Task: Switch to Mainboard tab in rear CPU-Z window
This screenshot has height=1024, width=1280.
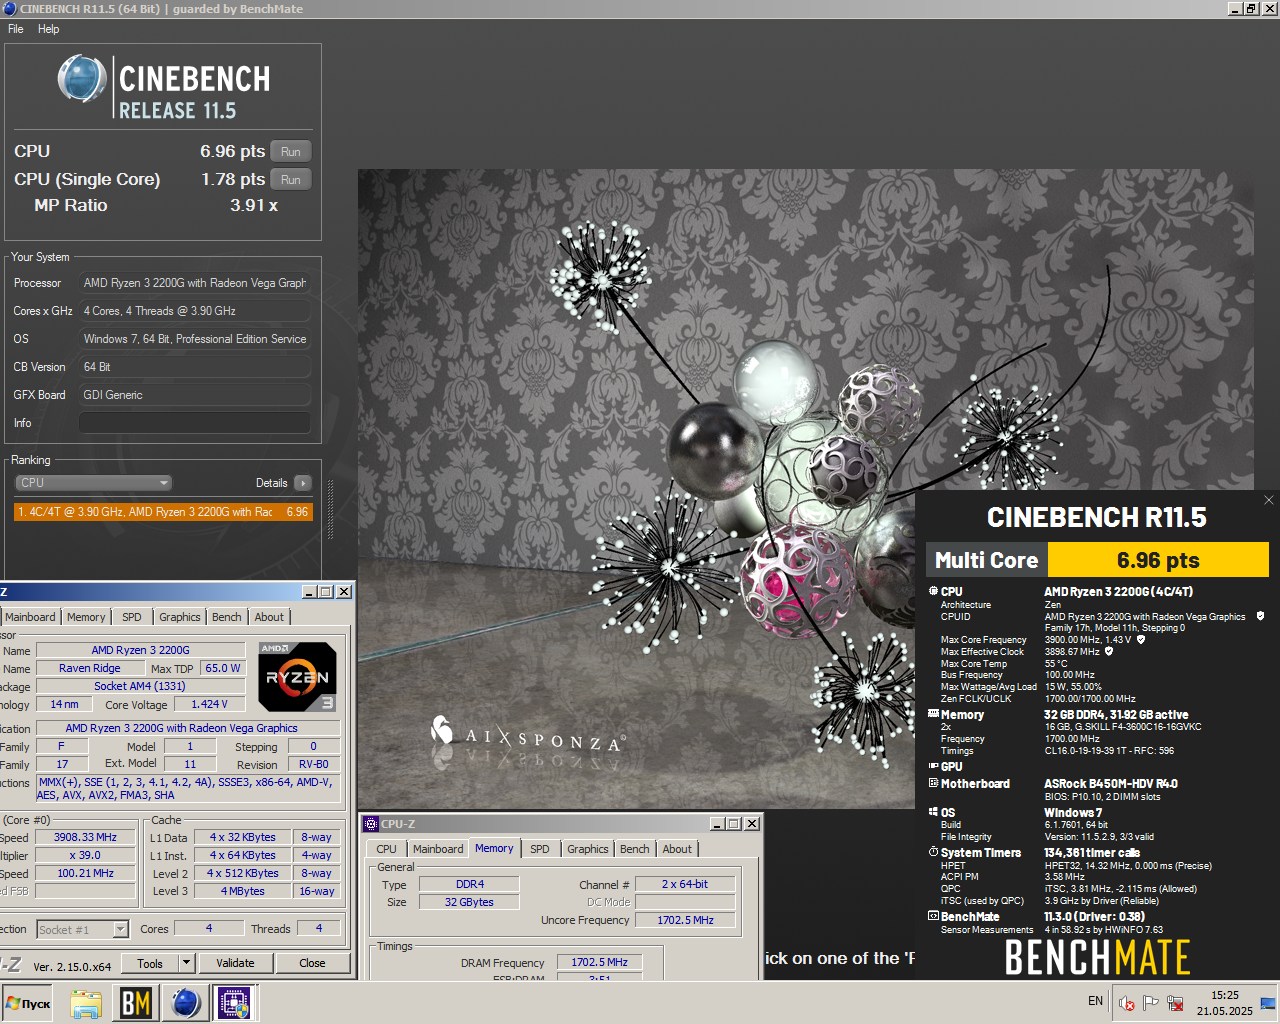Action: pyautogui.click(x=30, y=617)
